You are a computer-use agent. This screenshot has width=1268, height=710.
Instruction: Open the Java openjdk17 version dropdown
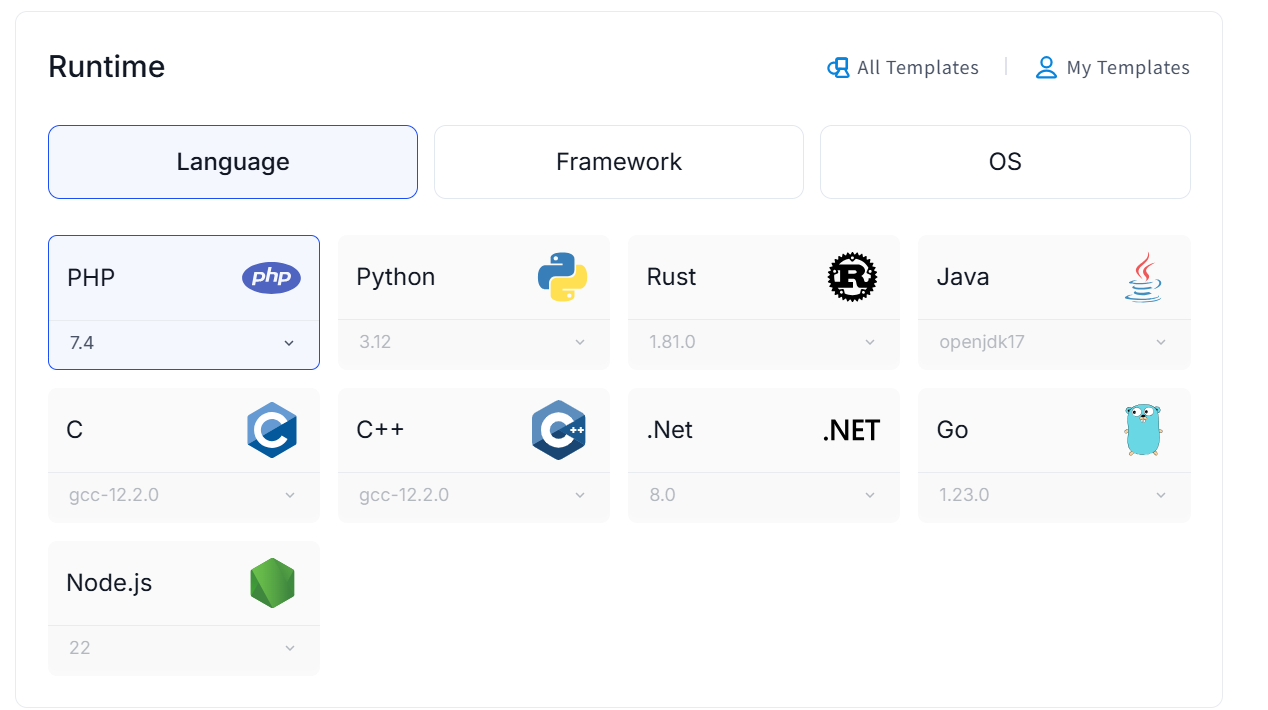pos(1053,342)
